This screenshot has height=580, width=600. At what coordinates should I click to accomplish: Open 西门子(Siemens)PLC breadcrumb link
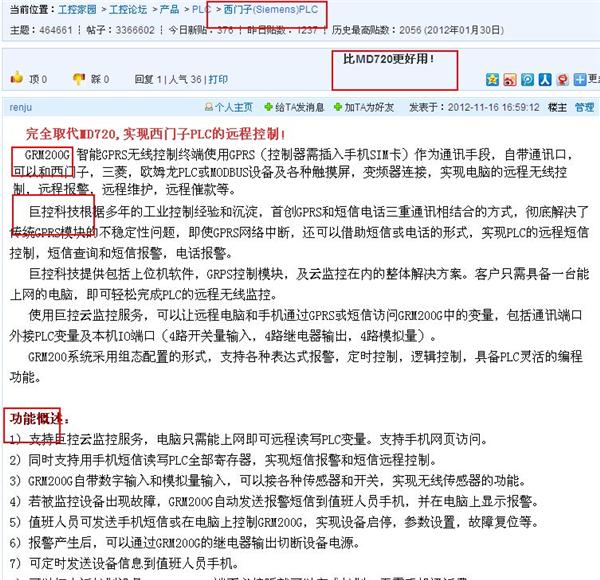point(271,9)
